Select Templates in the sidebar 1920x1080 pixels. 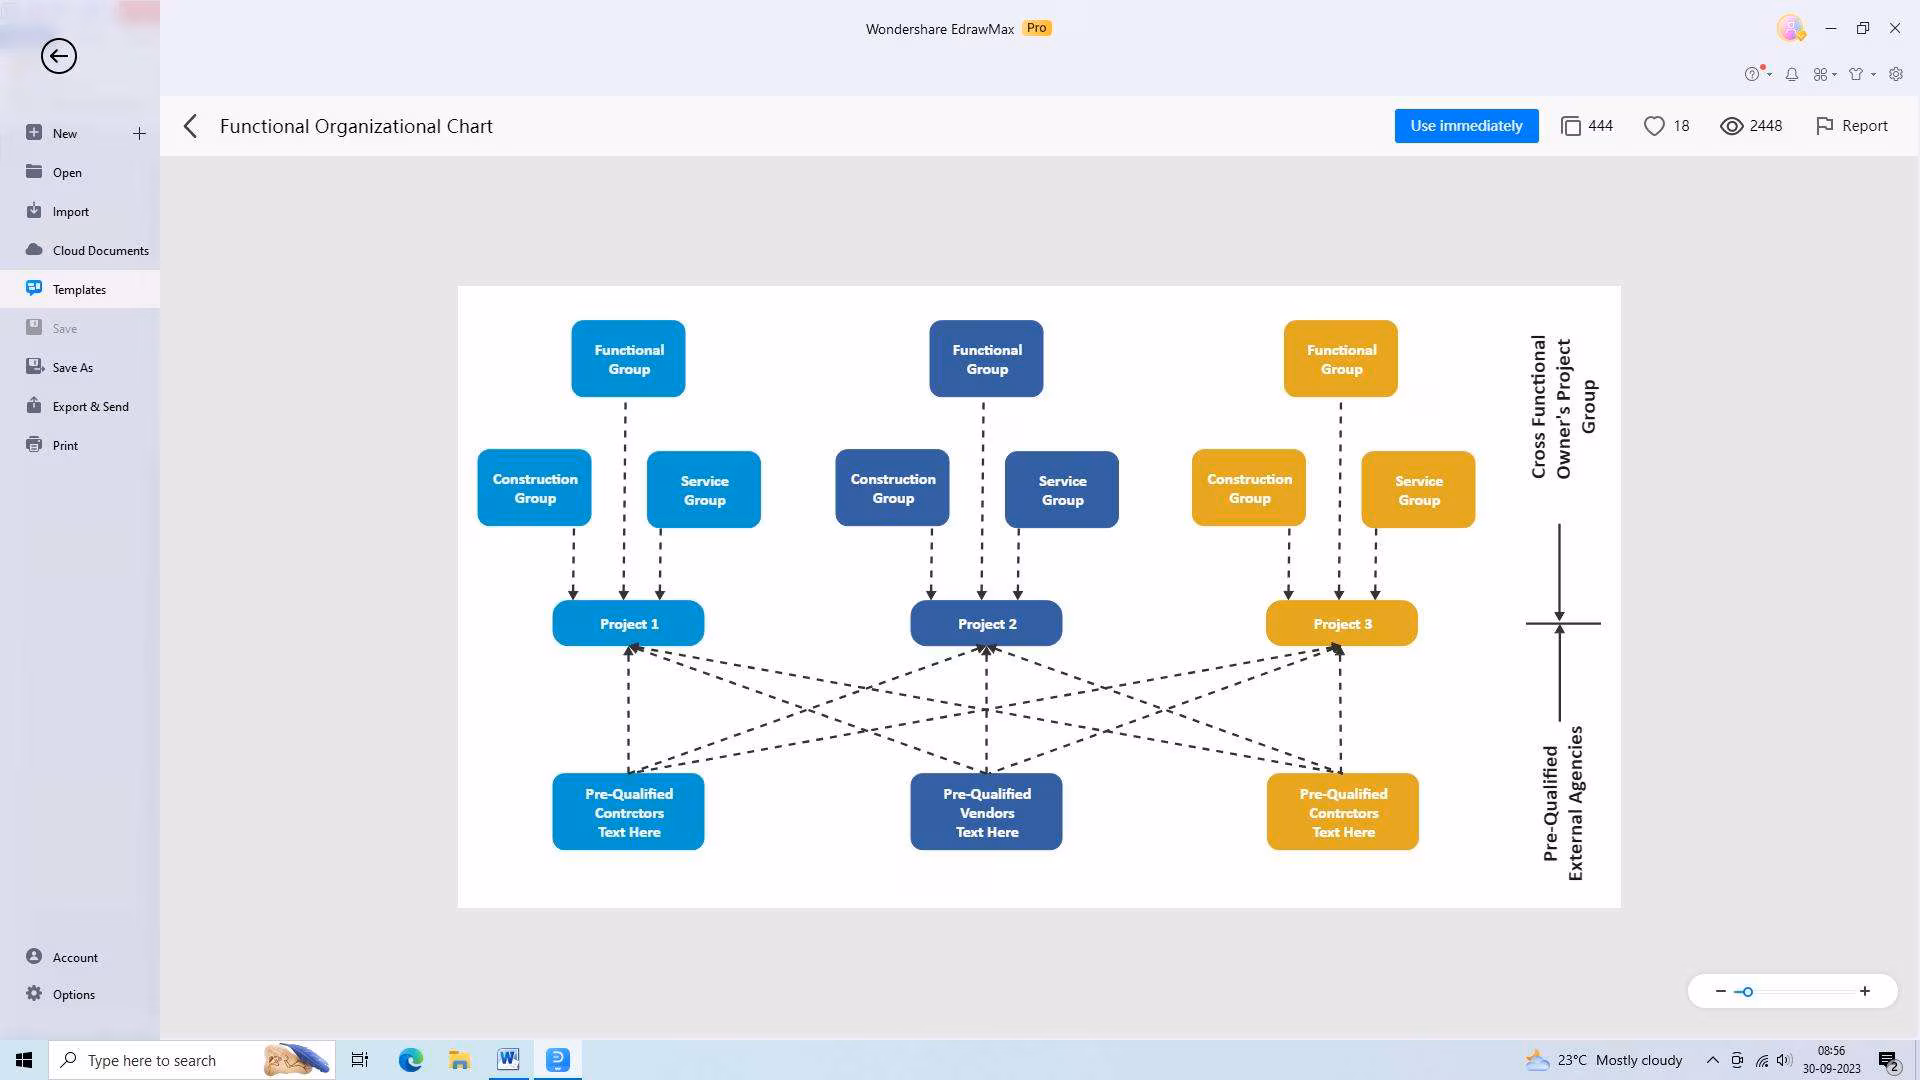click(79, 289)
